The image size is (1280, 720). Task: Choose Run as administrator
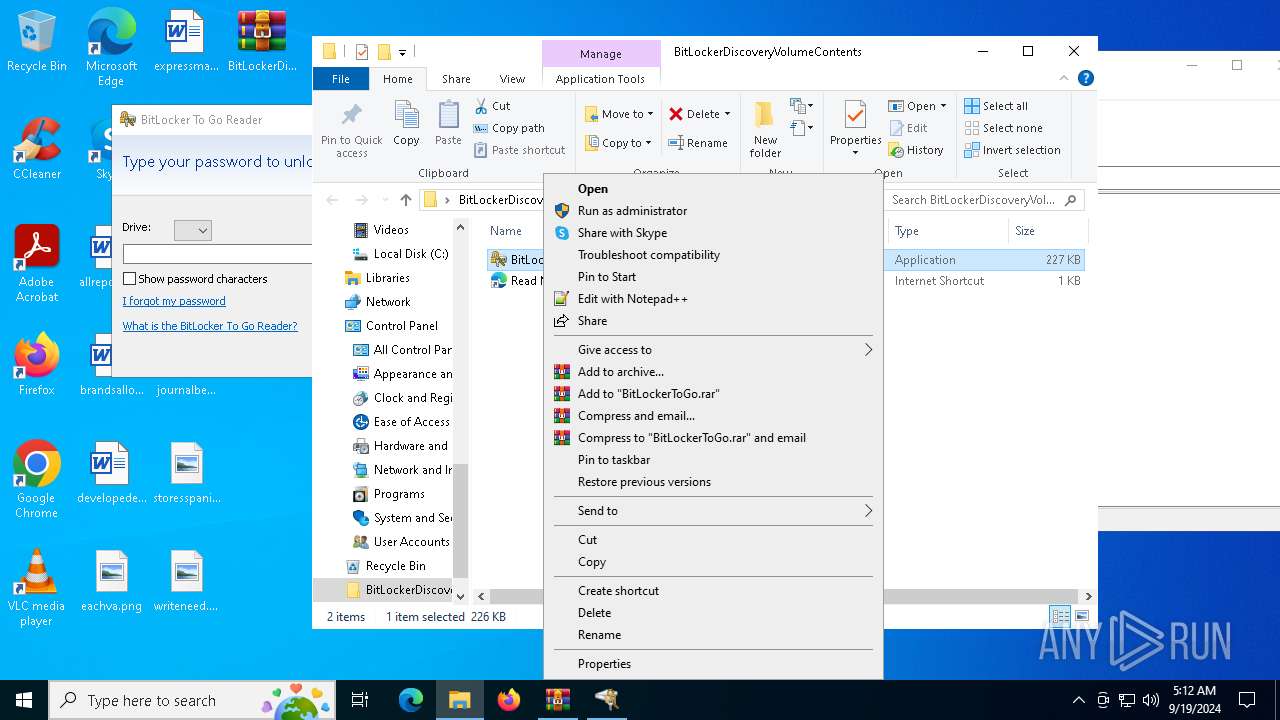coord(713,211)
